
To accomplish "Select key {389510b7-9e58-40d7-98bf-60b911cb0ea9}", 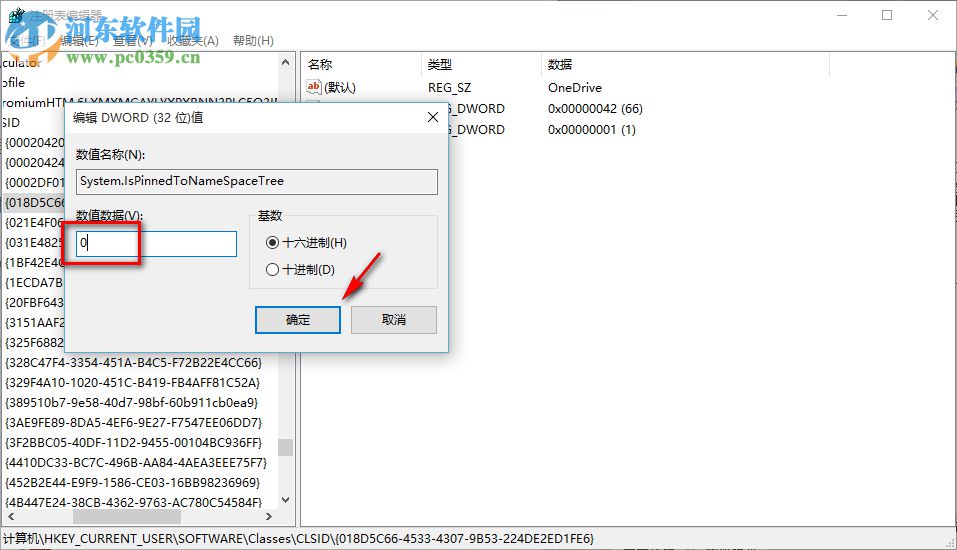I will (132, 403).
